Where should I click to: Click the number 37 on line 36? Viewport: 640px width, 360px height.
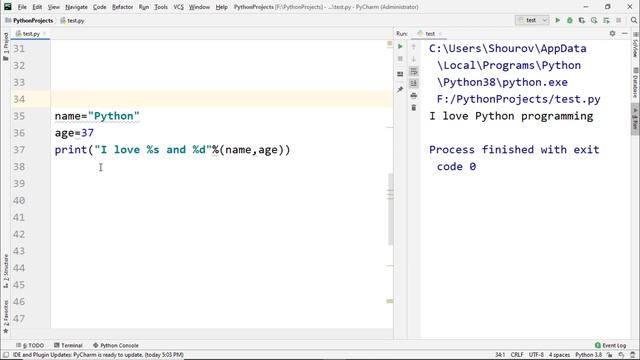(87, 133)
